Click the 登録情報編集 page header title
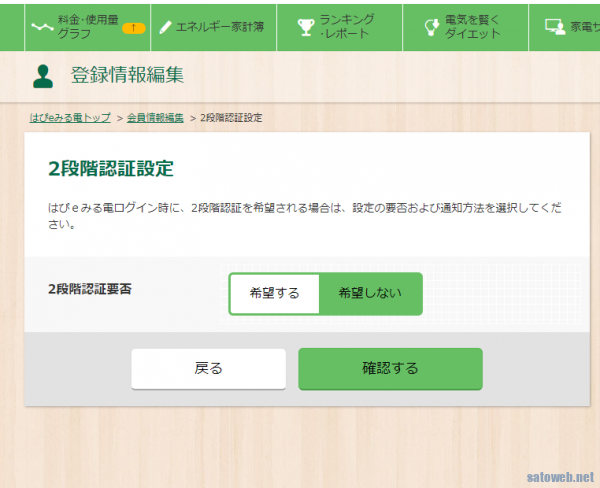600x488 pixels. click(128, 76)
